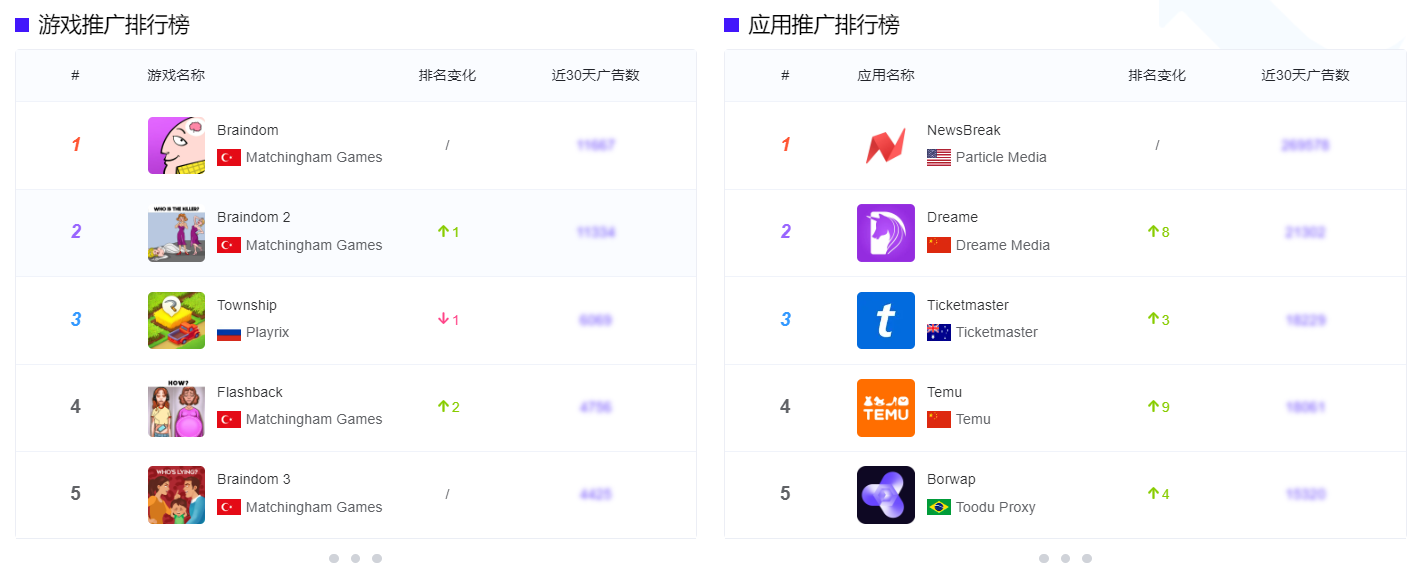Click 近30天广告数 header in games table
This screenshot has width=1424, height=568.
pos(596,75)
